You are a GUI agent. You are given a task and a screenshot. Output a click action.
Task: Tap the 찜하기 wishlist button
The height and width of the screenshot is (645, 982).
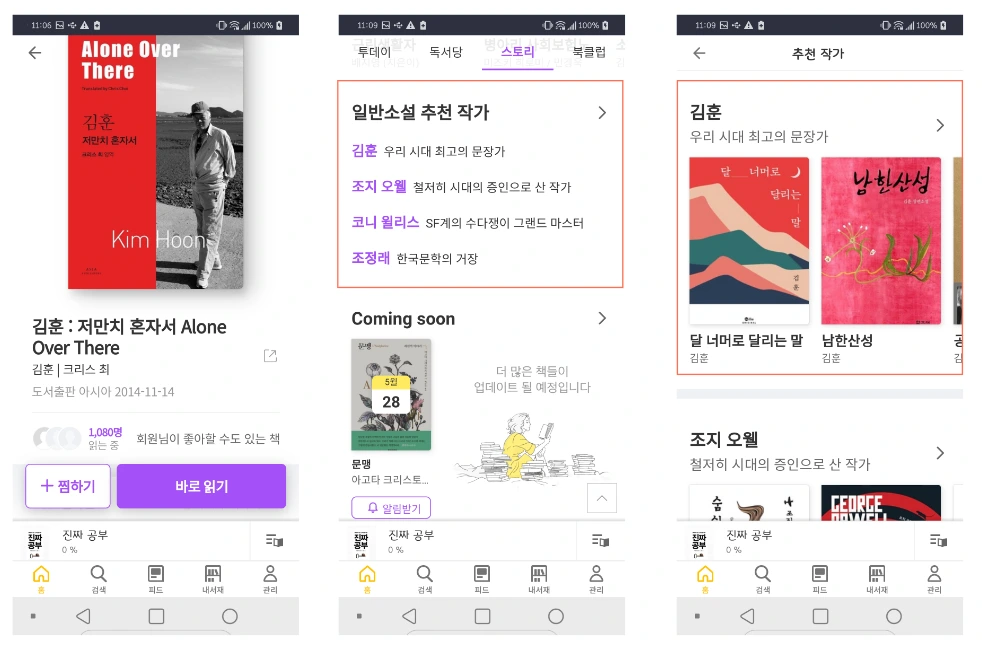tap(68, 486)
